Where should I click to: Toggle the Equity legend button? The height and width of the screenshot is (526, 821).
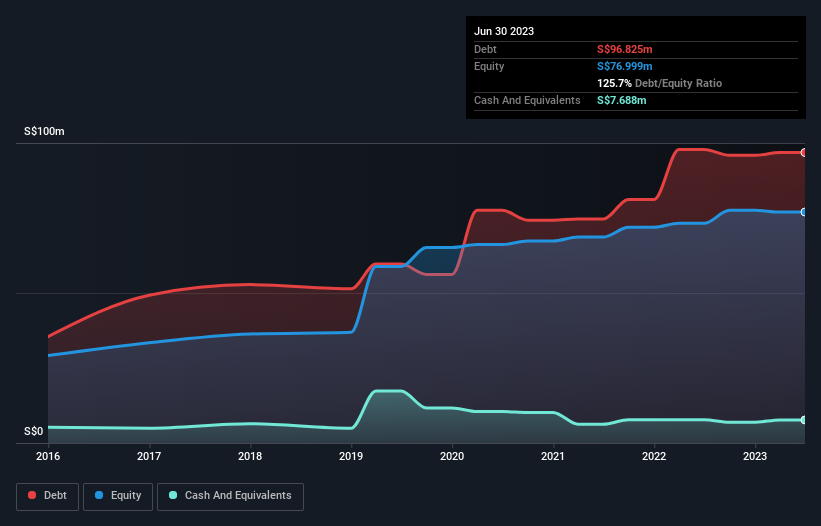(x=118, y=496)
